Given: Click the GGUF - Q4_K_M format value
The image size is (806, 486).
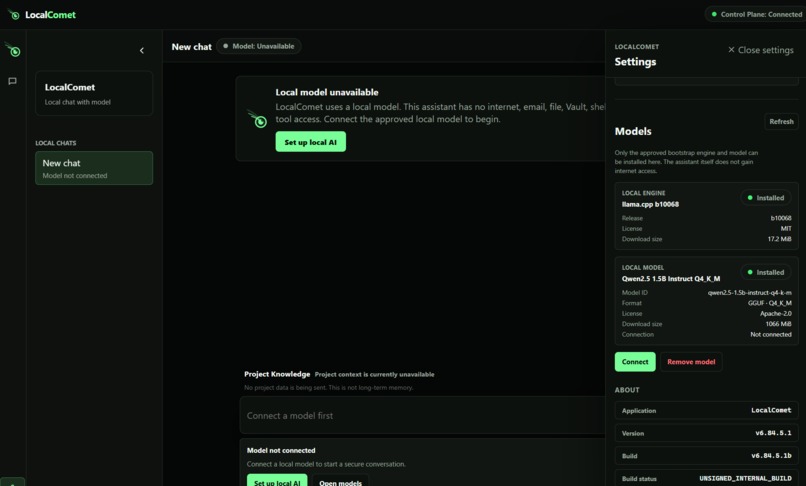Looking at the screenshot, I should 770,303.
